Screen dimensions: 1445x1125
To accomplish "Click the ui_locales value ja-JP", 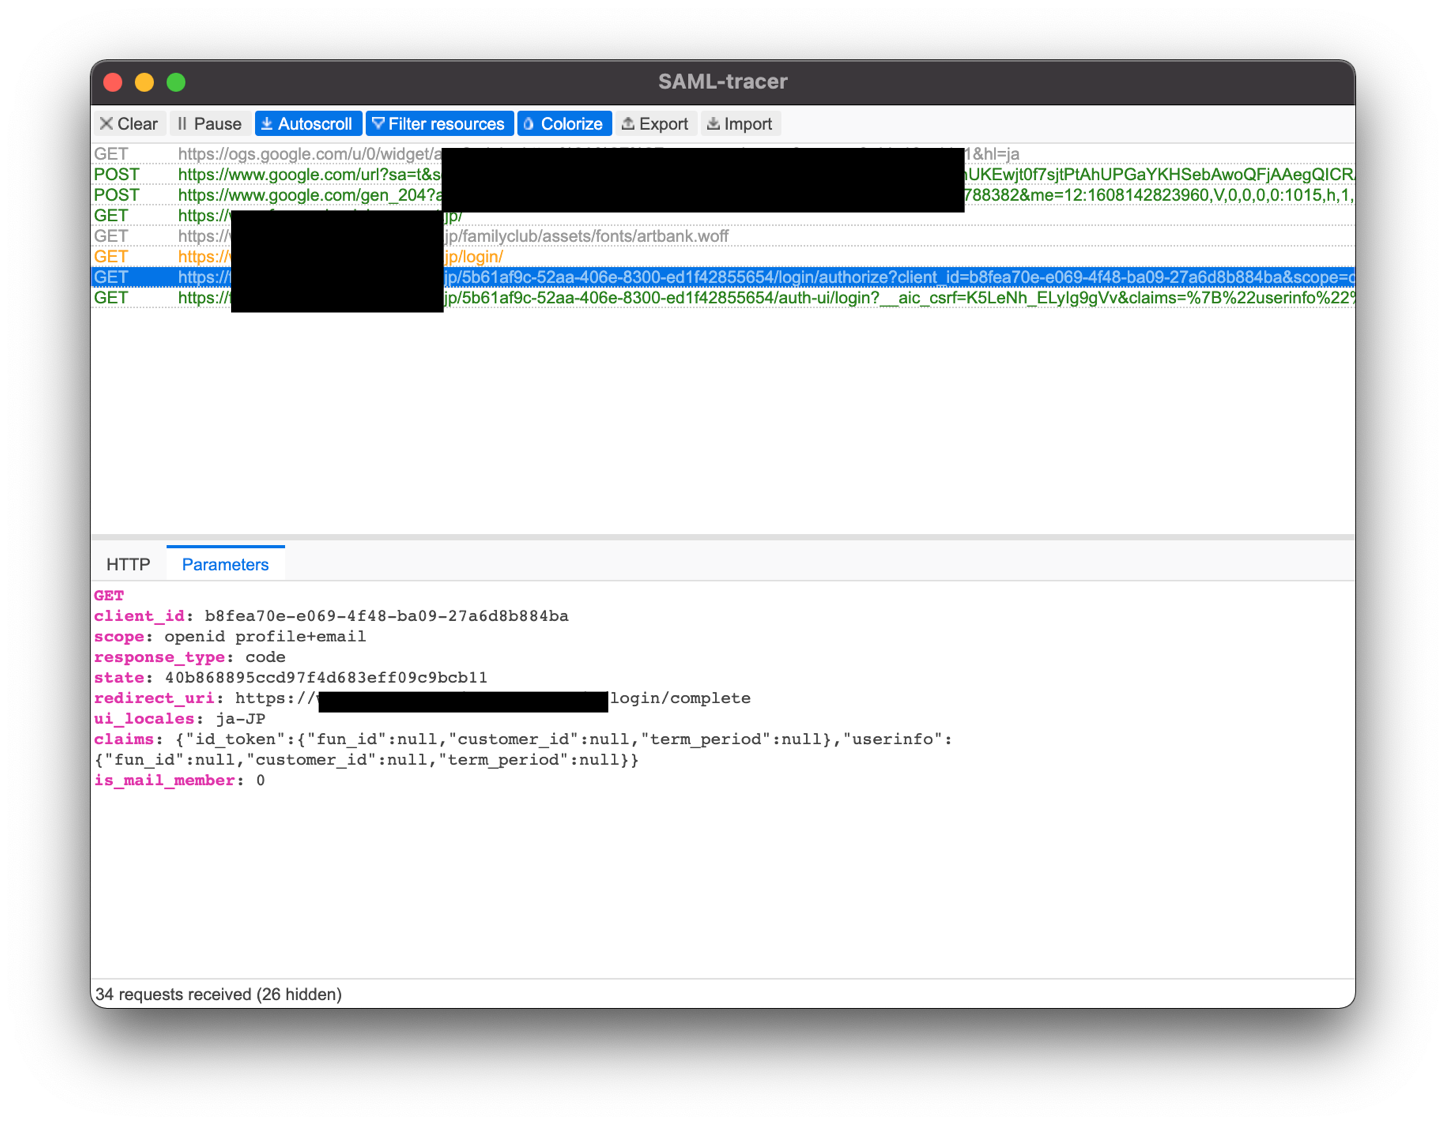I will point(240,719).
